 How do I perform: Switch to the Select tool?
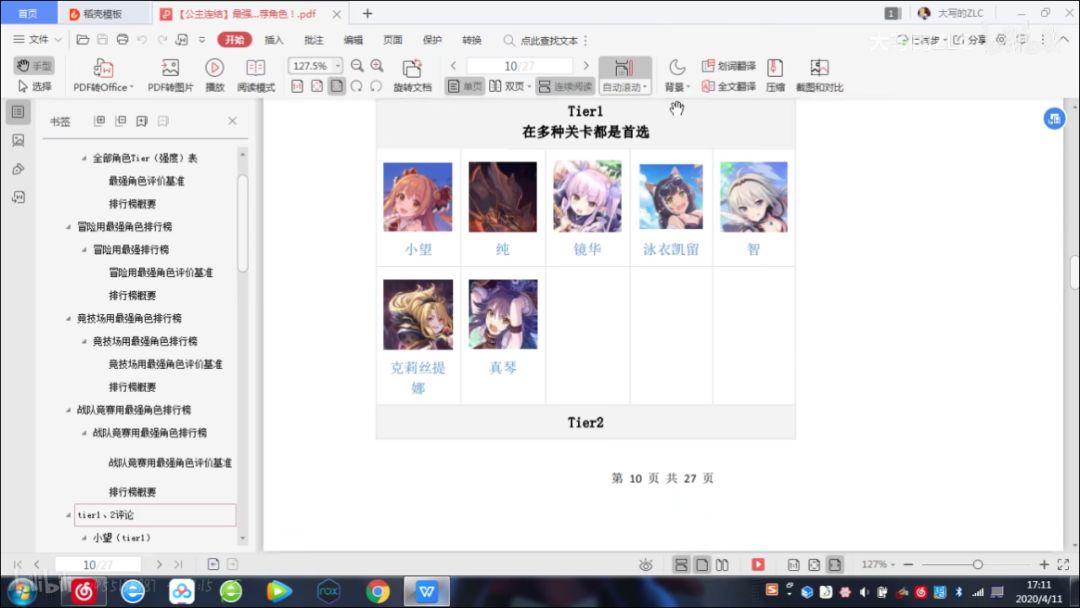pyautogui.click(x=34, y=86)
